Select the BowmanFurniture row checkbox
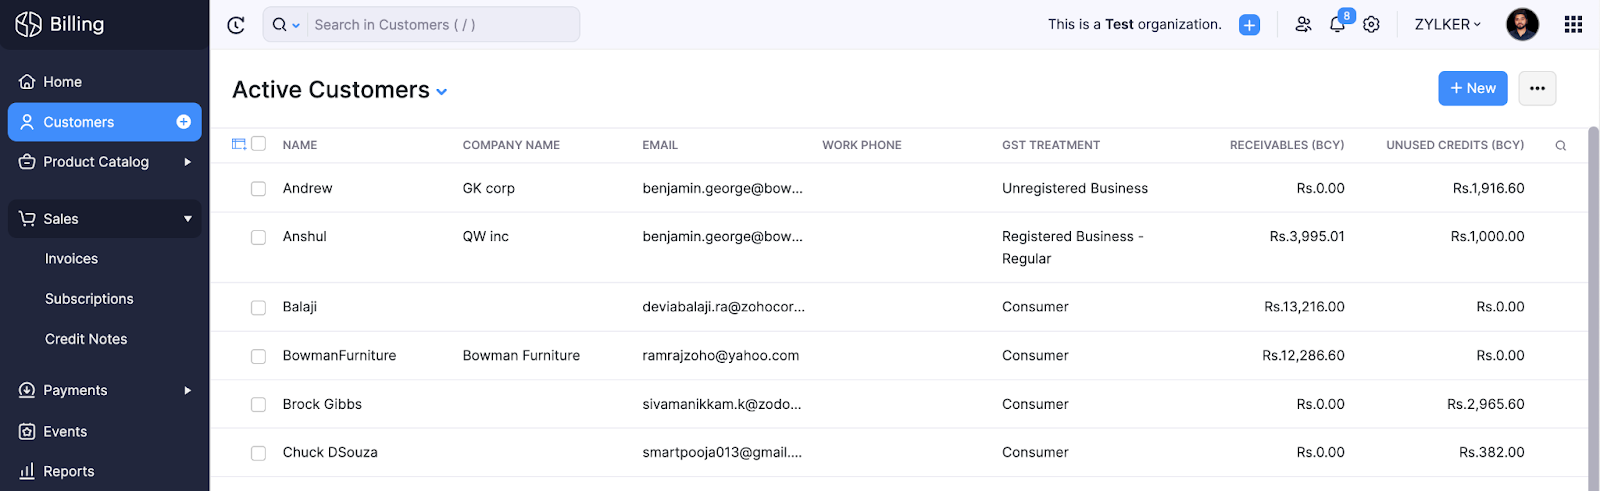 [258, 356]
